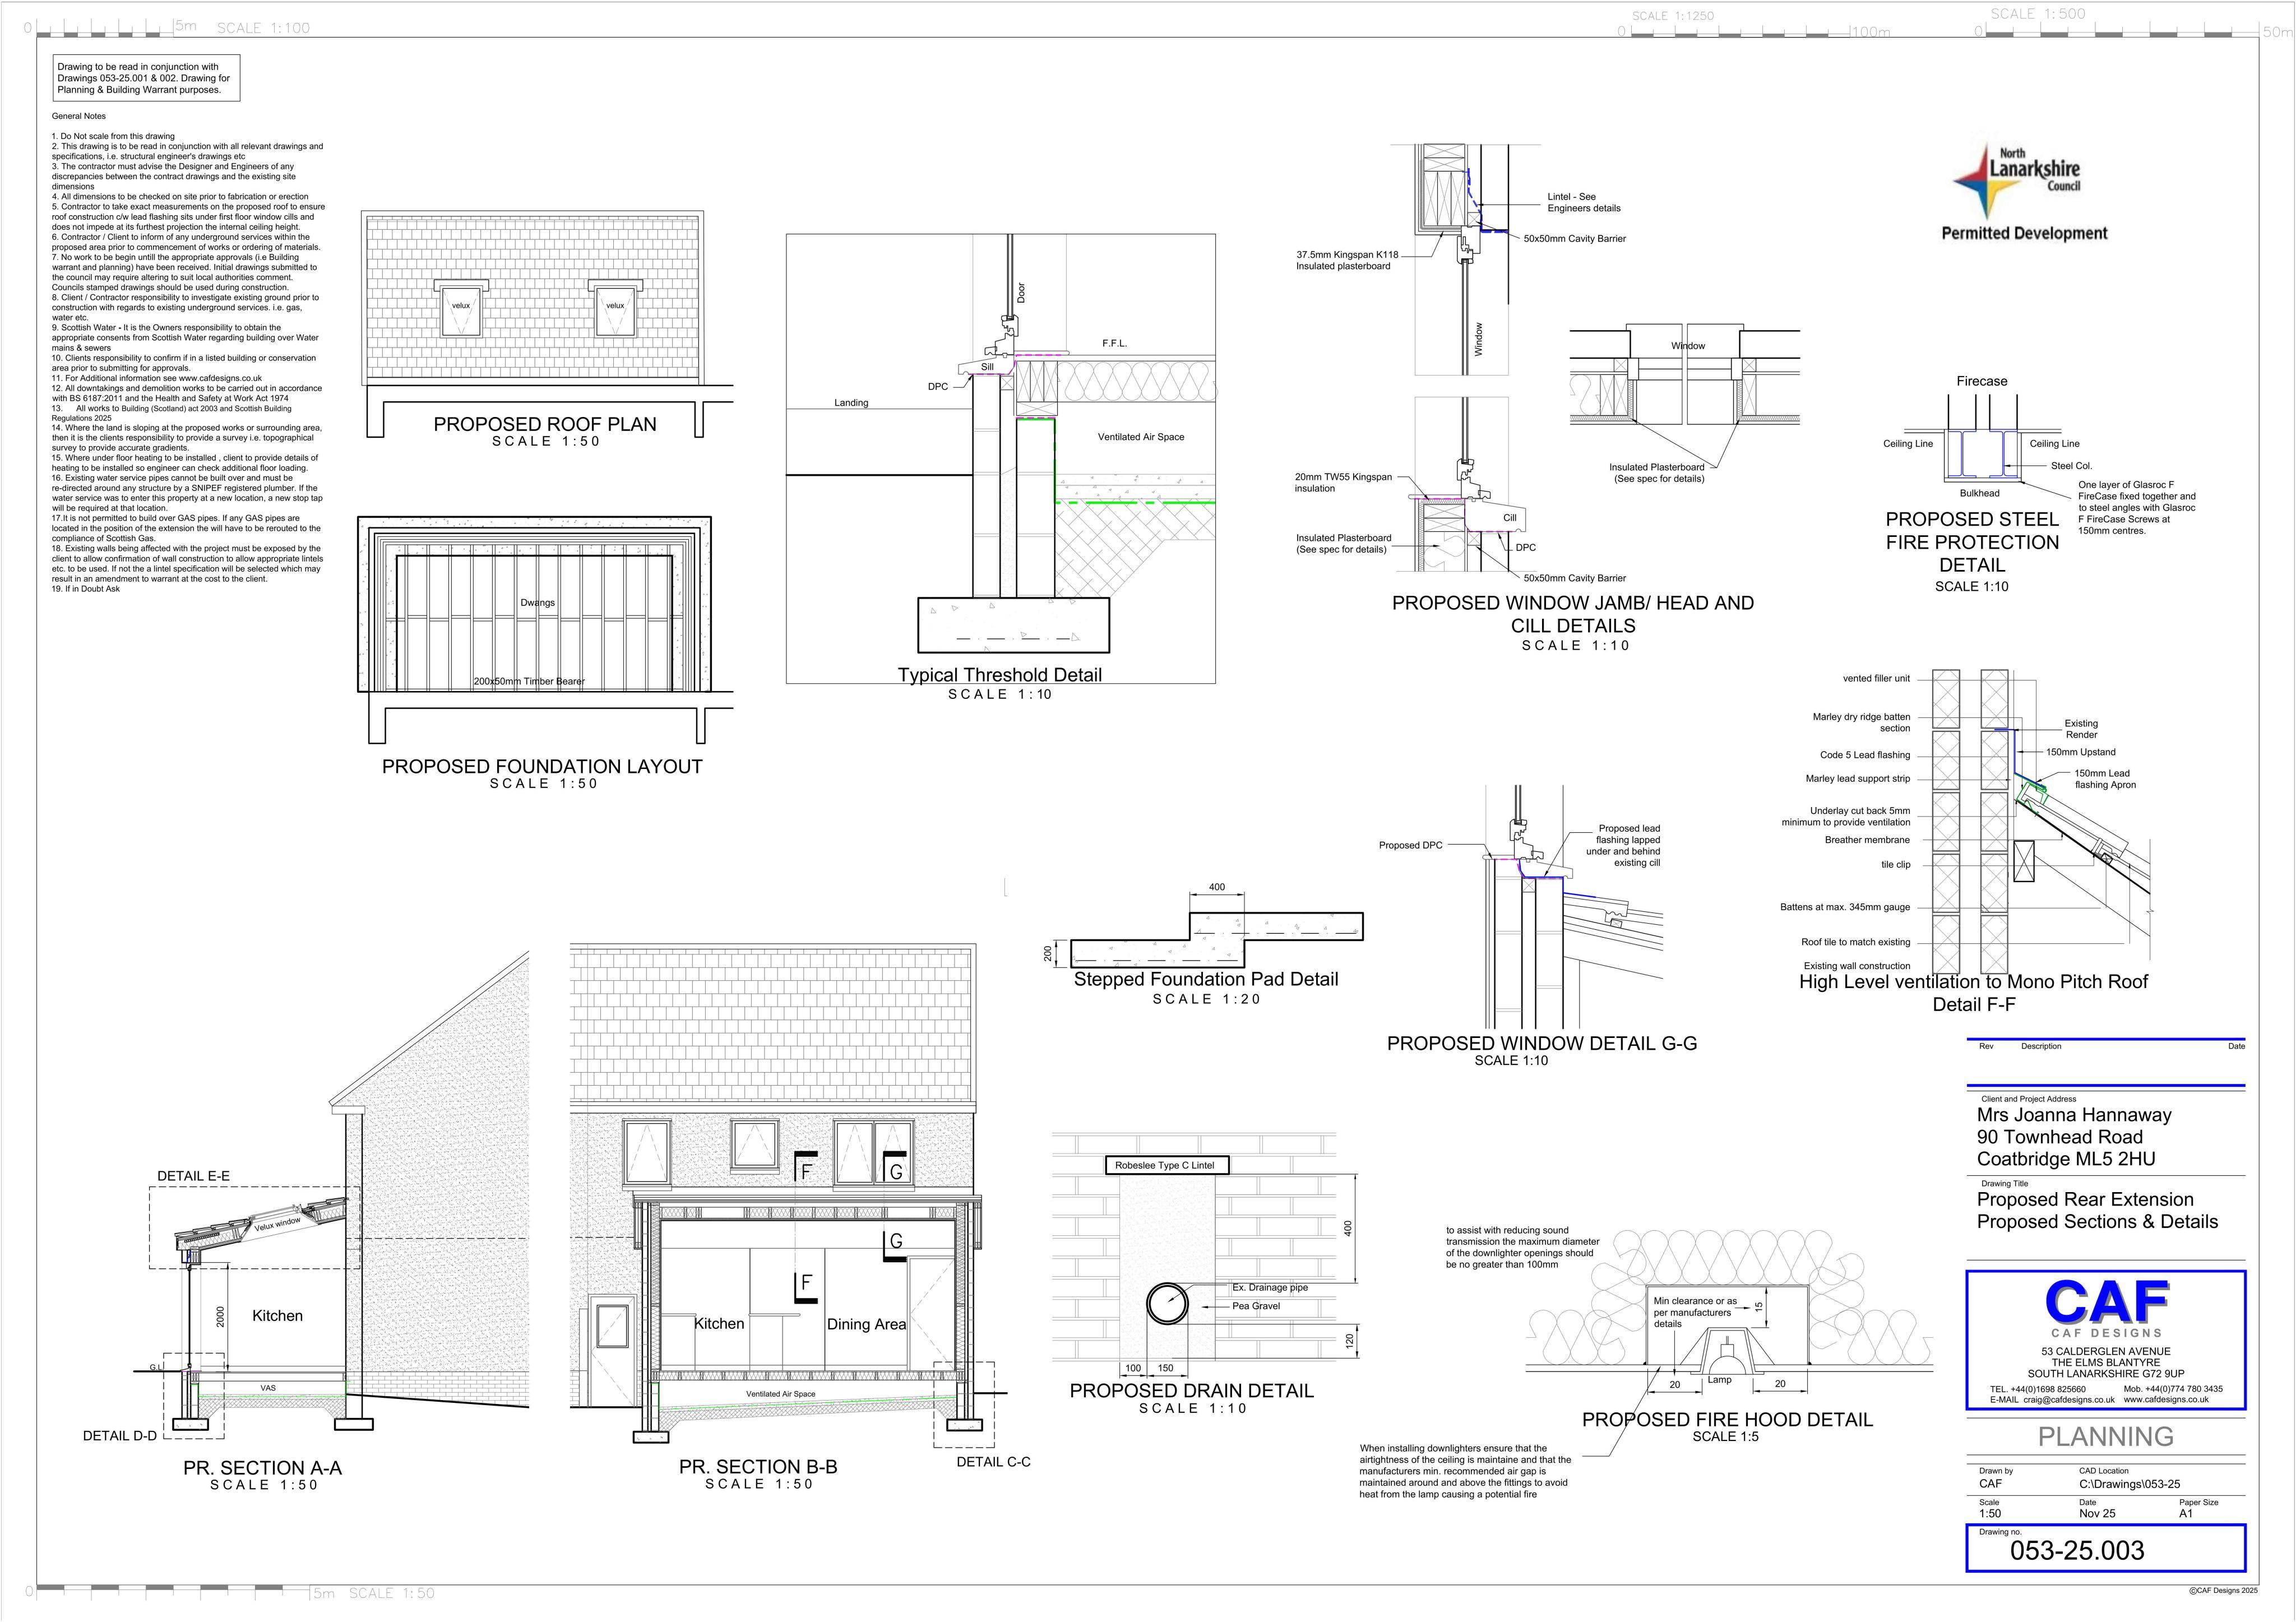This screenshot has width=2296, height=1622.
Task: Click the 'PR. SECTION A-A' label
Action: point(263,1468)
